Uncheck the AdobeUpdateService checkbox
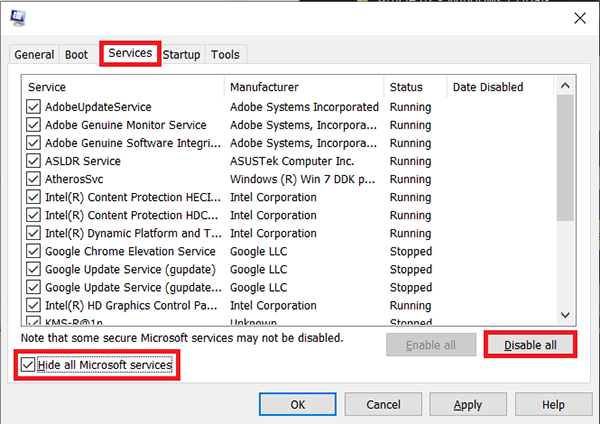 click(x=33, y=107)
